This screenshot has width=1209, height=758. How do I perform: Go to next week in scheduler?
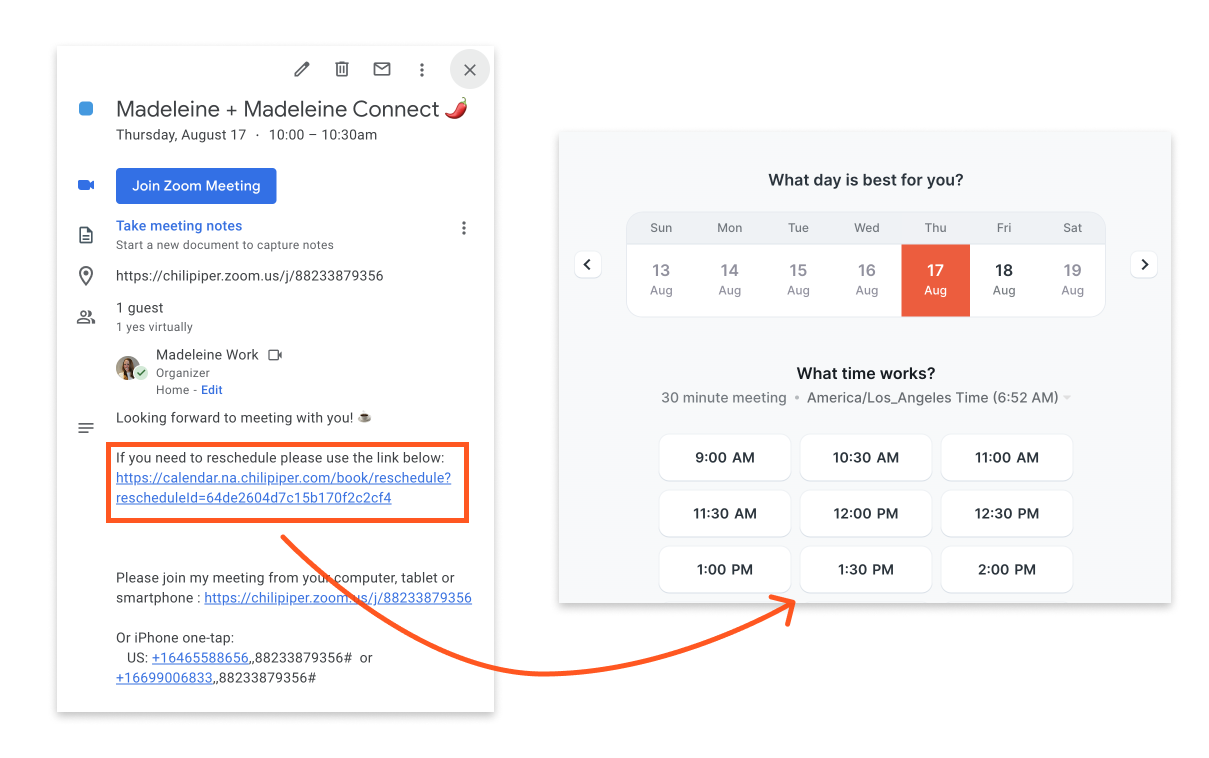click(1144, 265)
